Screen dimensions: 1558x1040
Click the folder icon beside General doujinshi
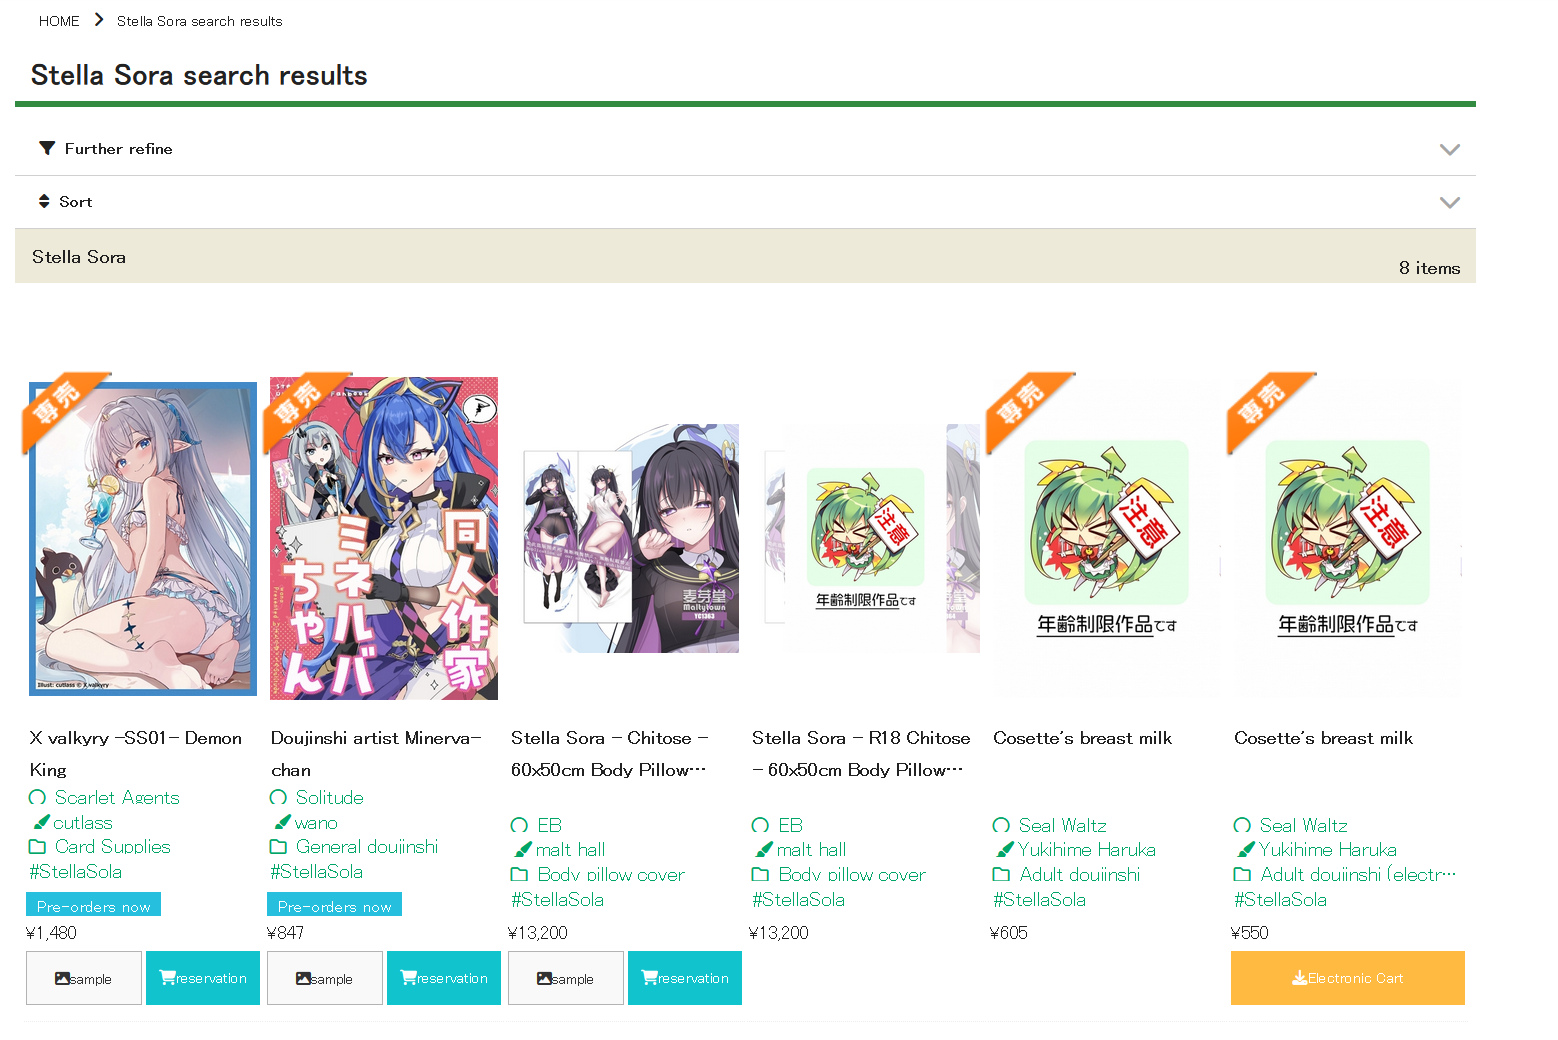278,846
